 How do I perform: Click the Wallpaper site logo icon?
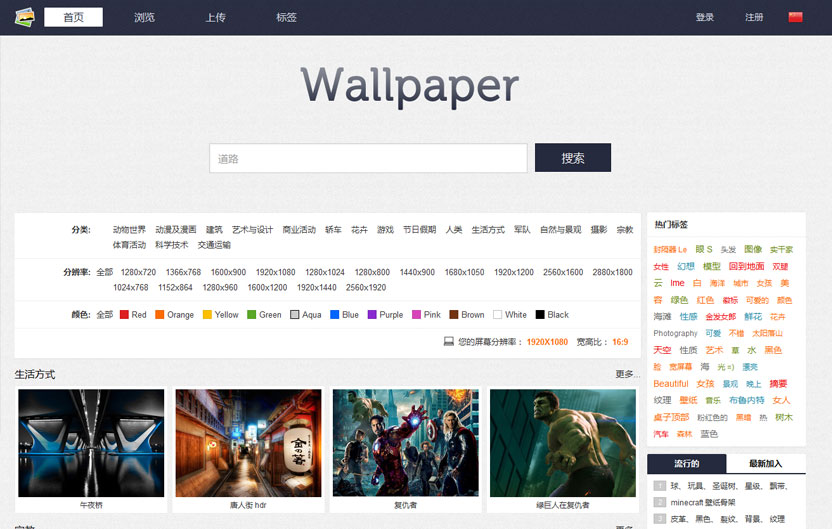point(24,17)
